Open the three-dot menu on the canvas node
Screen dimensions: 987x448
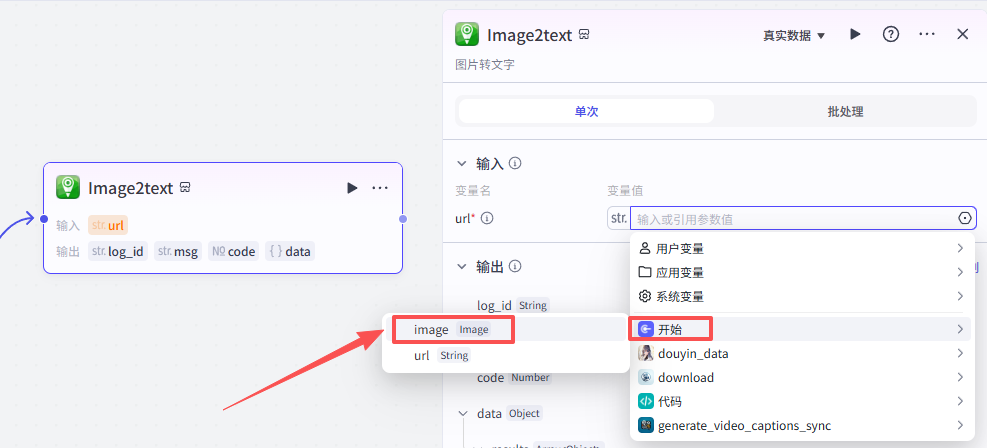(380, 188)
